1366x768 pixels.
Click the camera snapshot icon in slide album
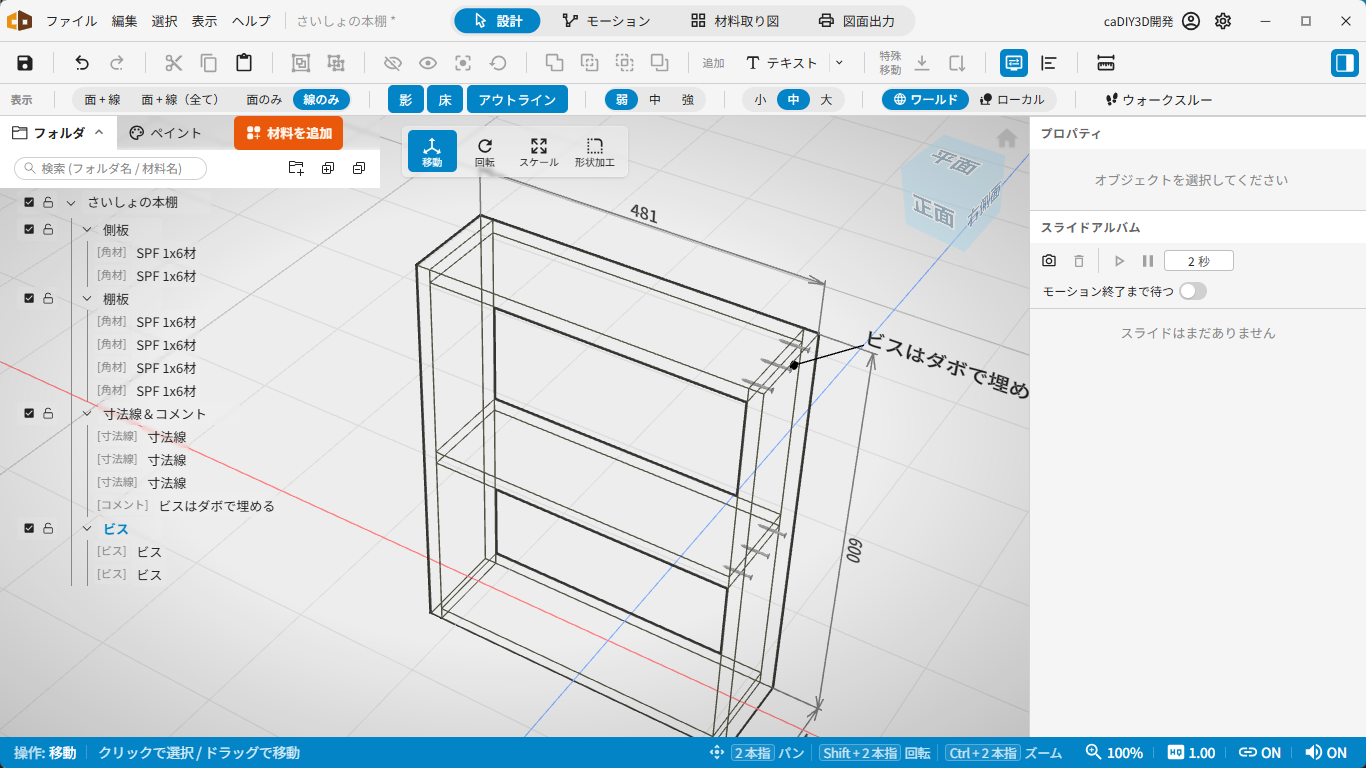point(1049,261)
